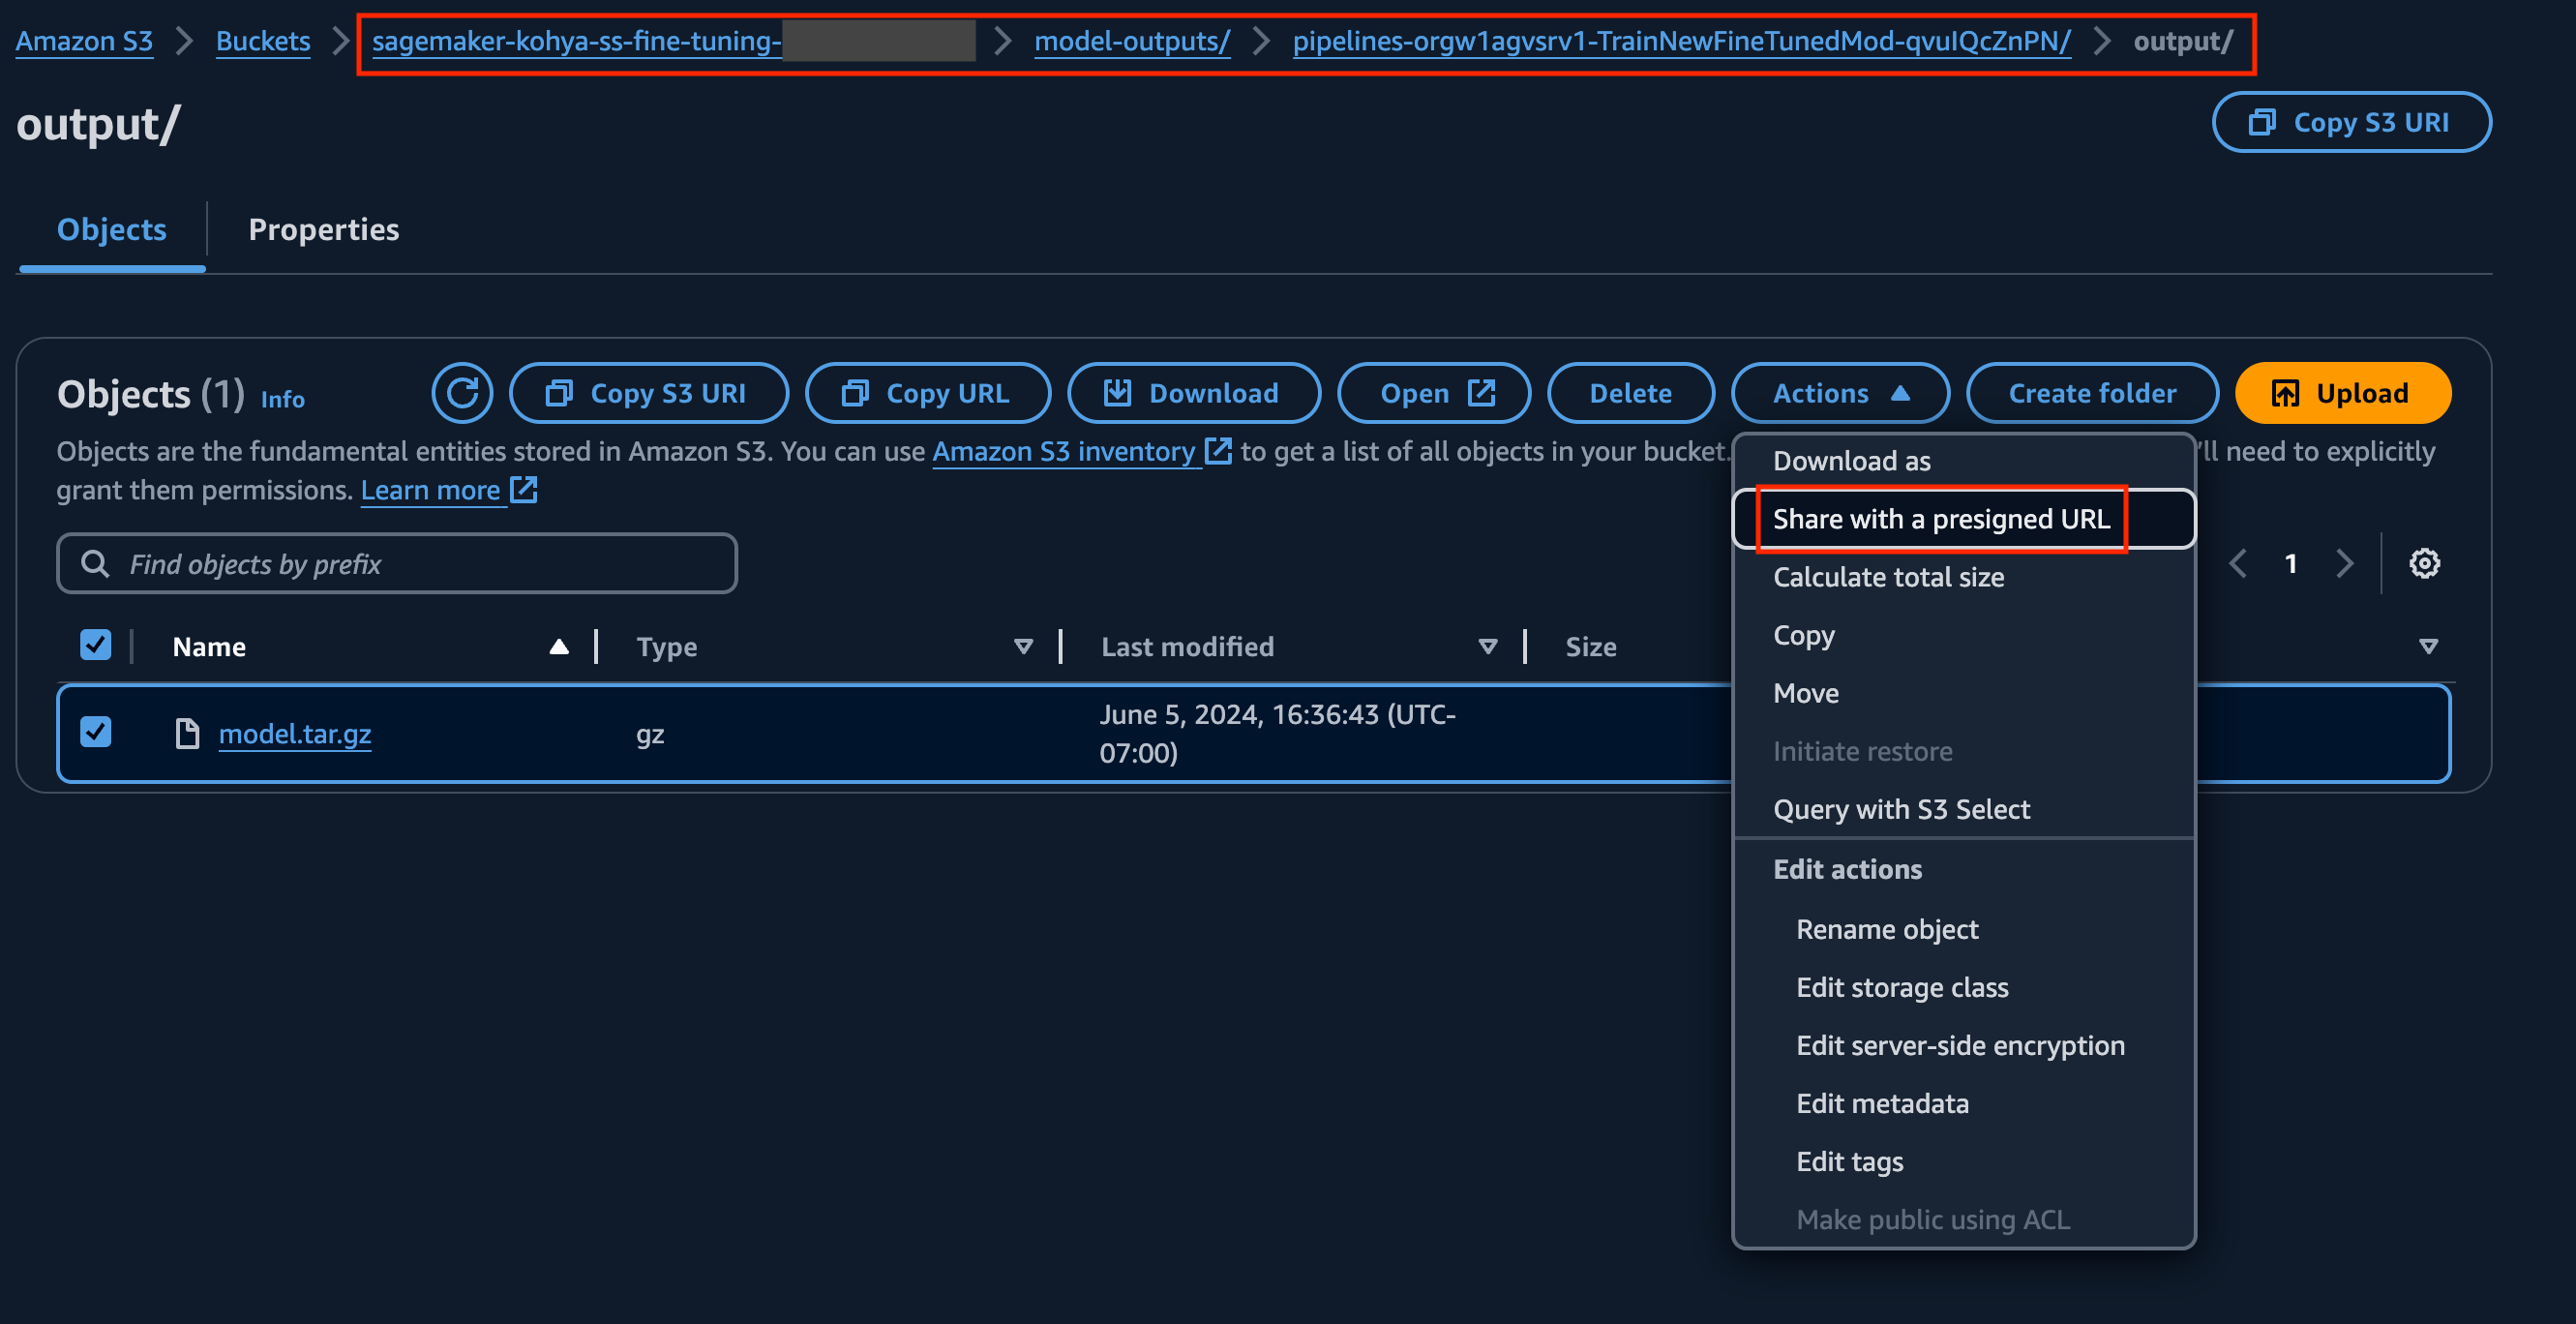The width and height of the screenshot is (2576, 1324).
Task: Collapse the Actions dropdown
Action: click(1839, 393)
